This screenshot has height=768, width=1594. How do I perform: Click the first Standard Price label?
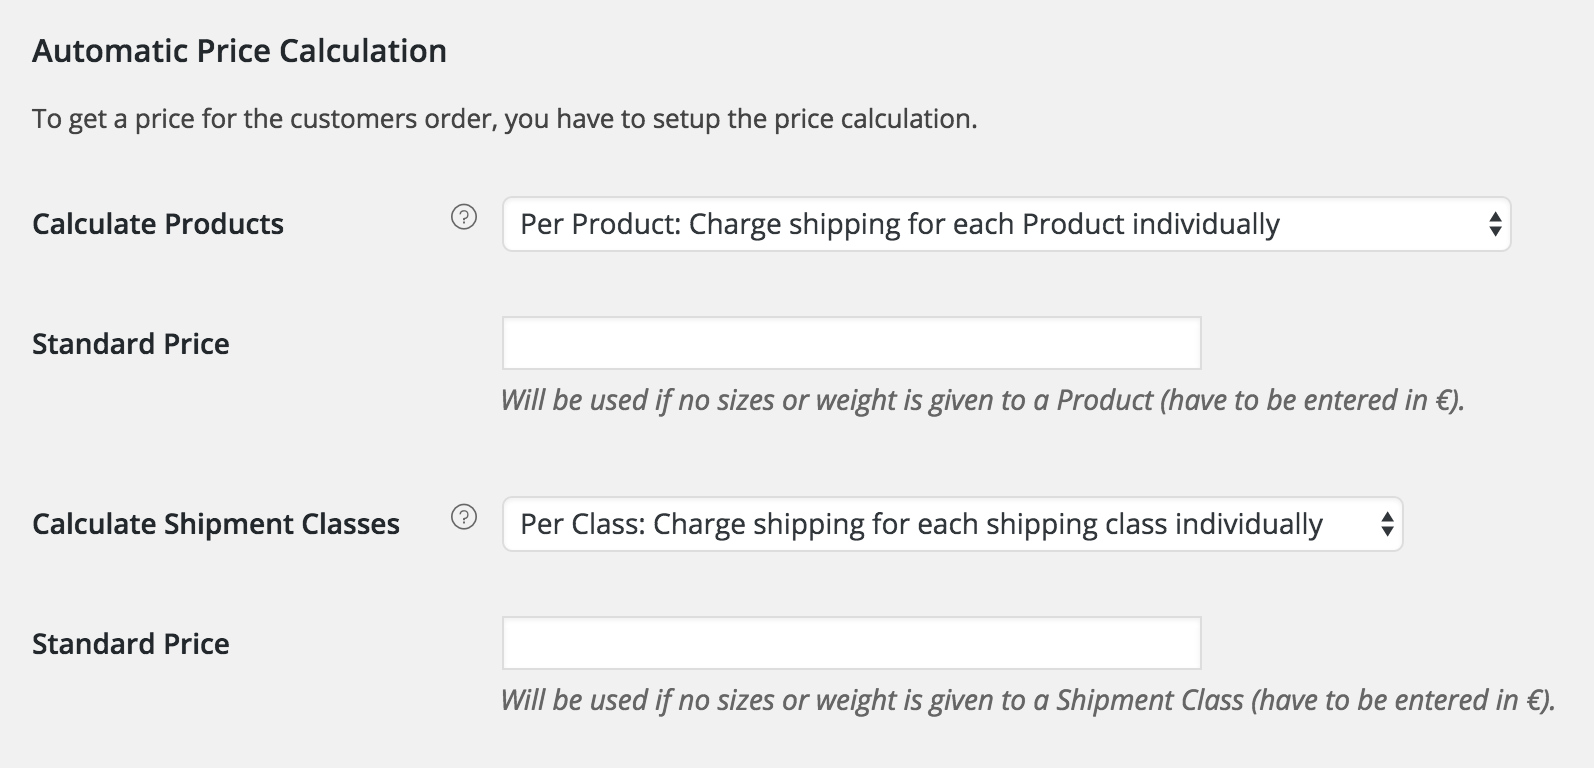tap(130, 343)
